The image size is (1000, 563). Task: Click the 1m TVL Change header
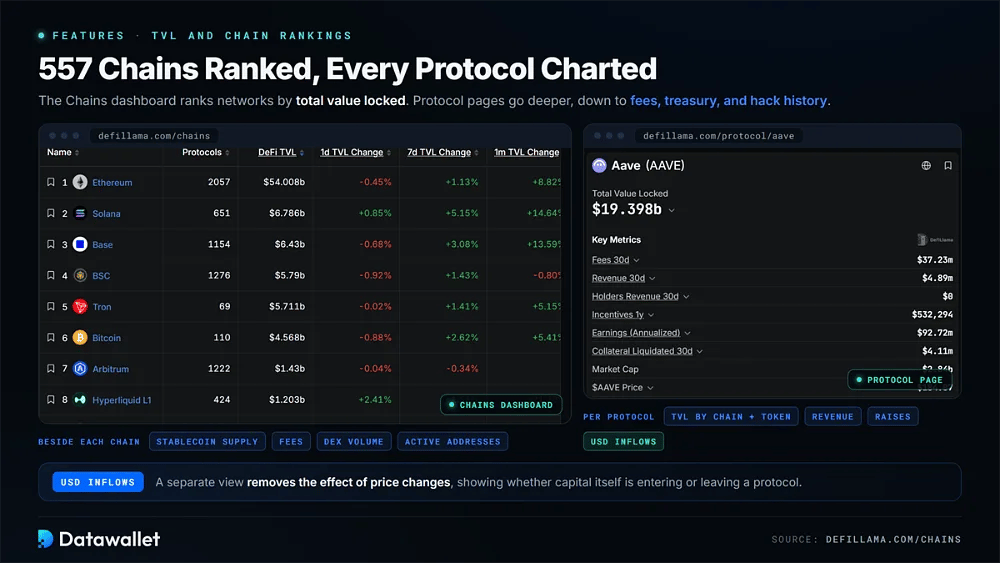click(527, 152)
